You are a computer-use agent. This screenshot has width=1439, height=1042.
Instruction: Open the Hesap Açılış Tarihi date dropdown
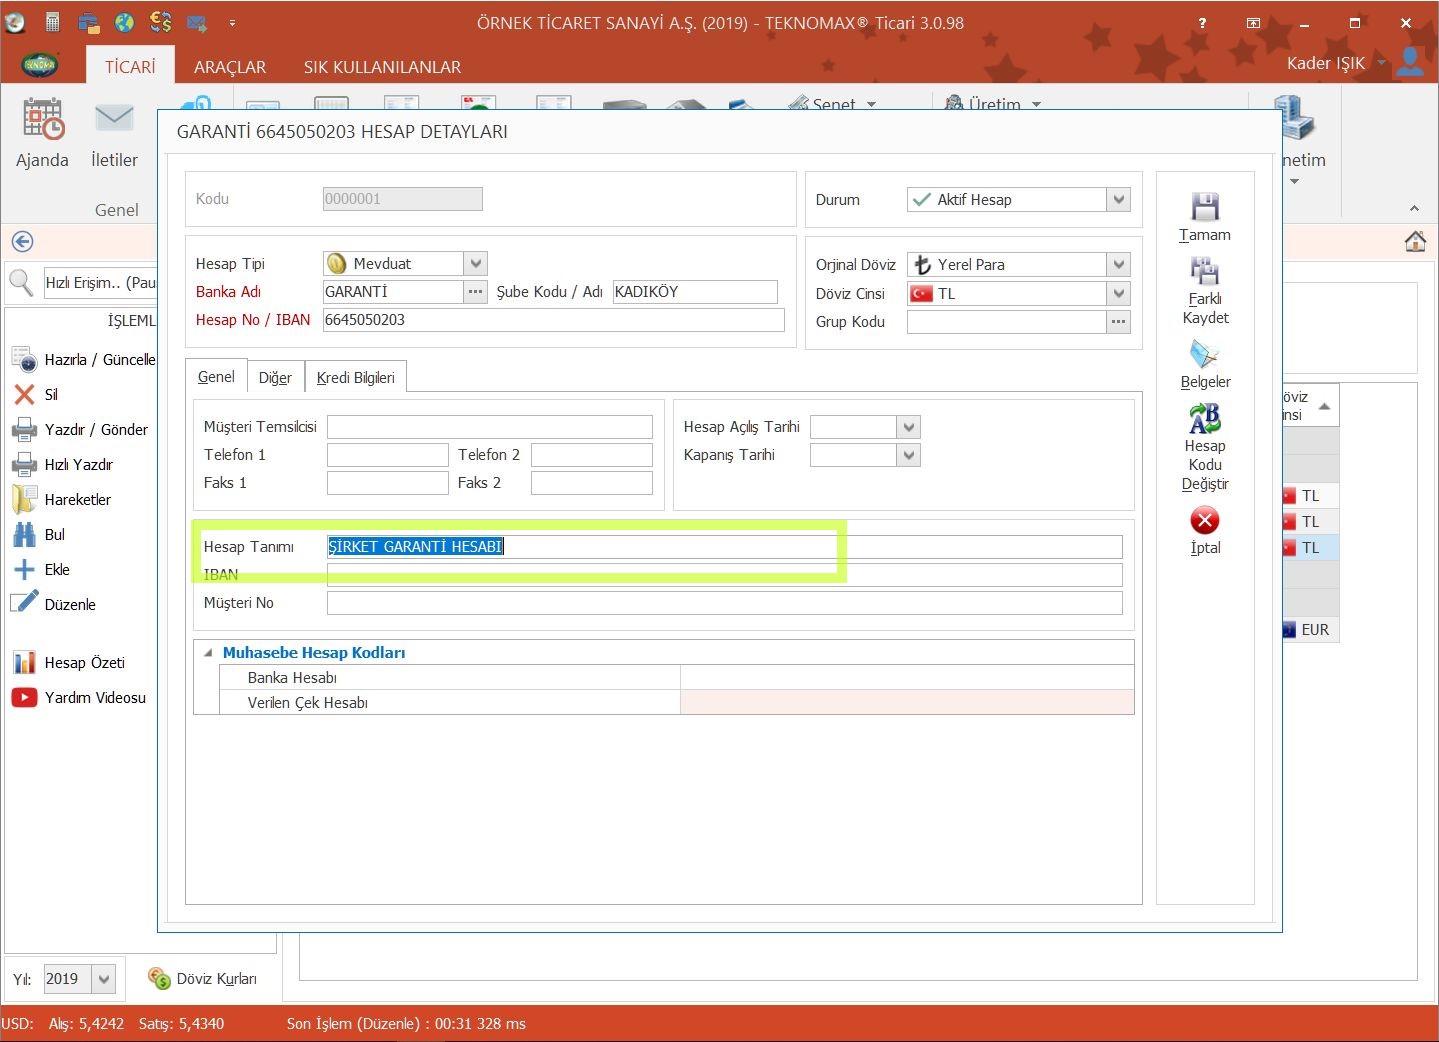click(908, 427)
